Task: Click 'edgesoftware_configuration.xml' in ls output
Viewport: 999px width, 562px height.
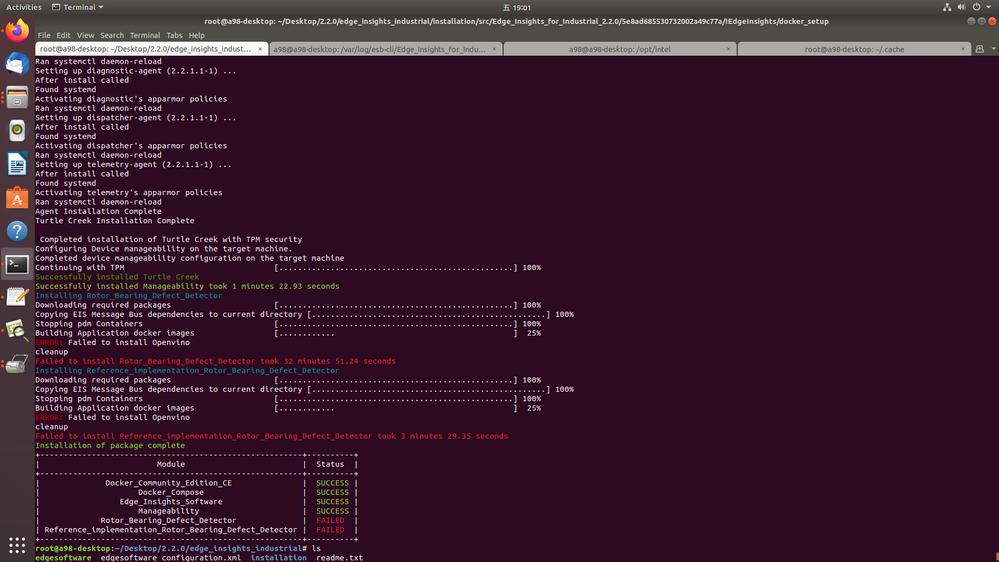Action: coord(171,558)
